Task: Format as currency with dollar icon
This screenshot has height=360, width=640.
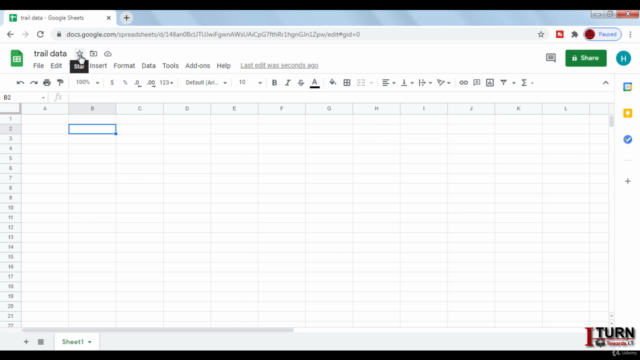Action: coord(112,83)
